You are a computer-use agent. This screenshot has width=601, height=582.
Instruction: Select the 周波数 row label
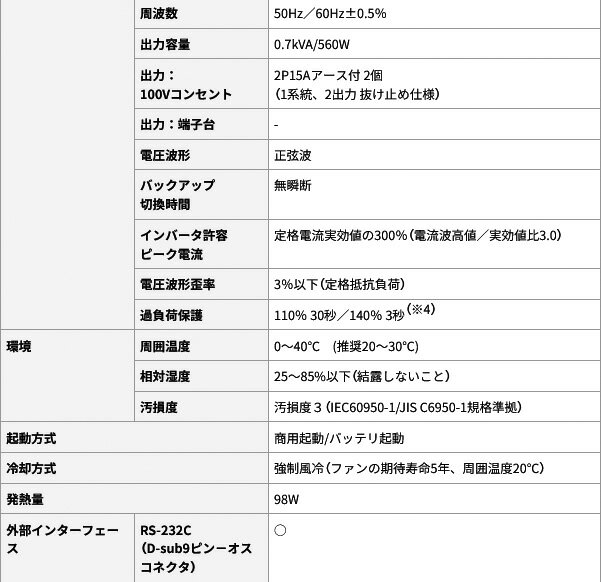click(x=158, y=14)
